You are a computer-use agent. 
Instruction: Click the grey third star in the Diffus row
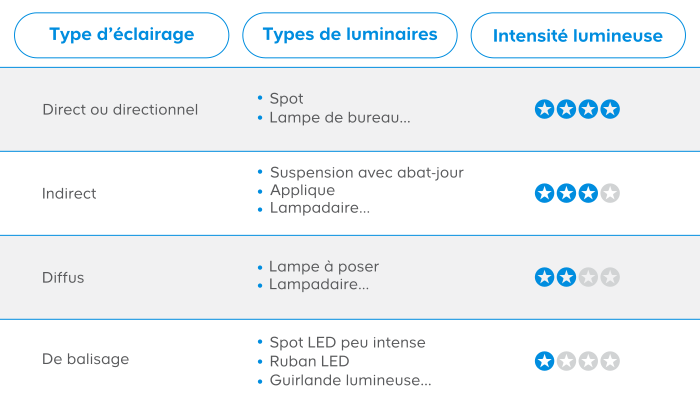tap(588, 277)
